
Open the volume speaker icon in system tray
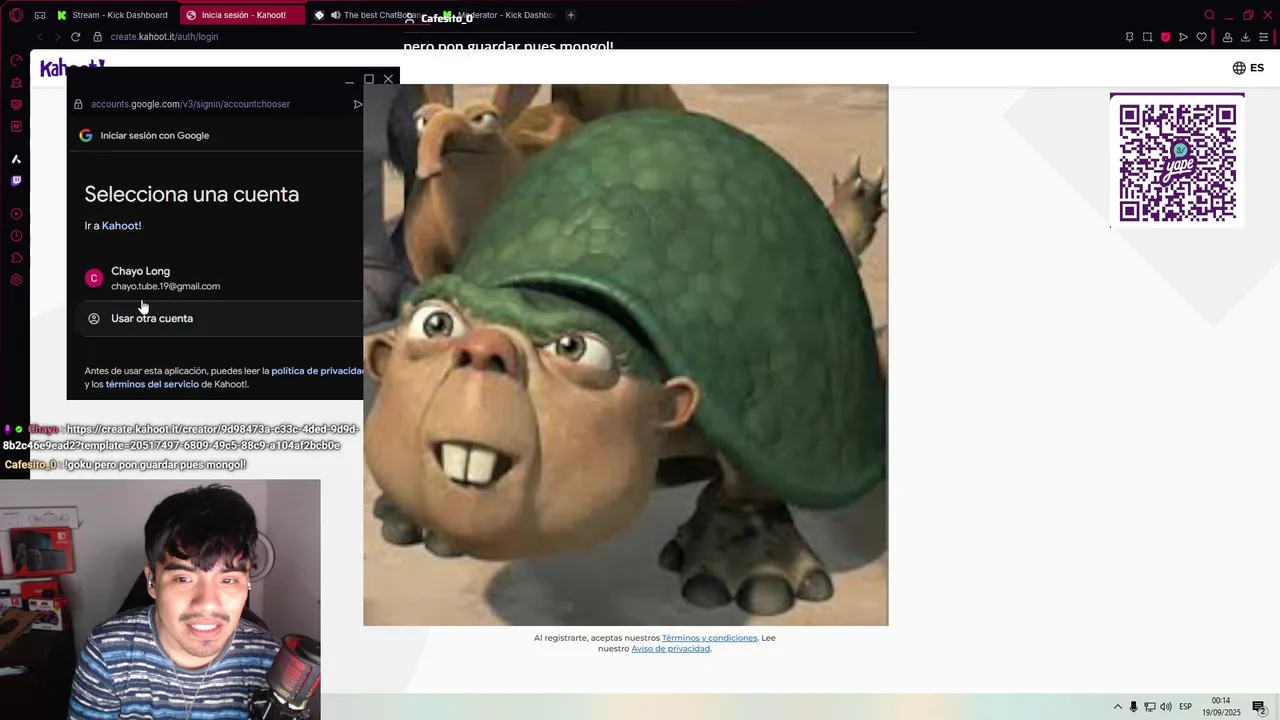pyautogui.click(x=1166, y=707)
